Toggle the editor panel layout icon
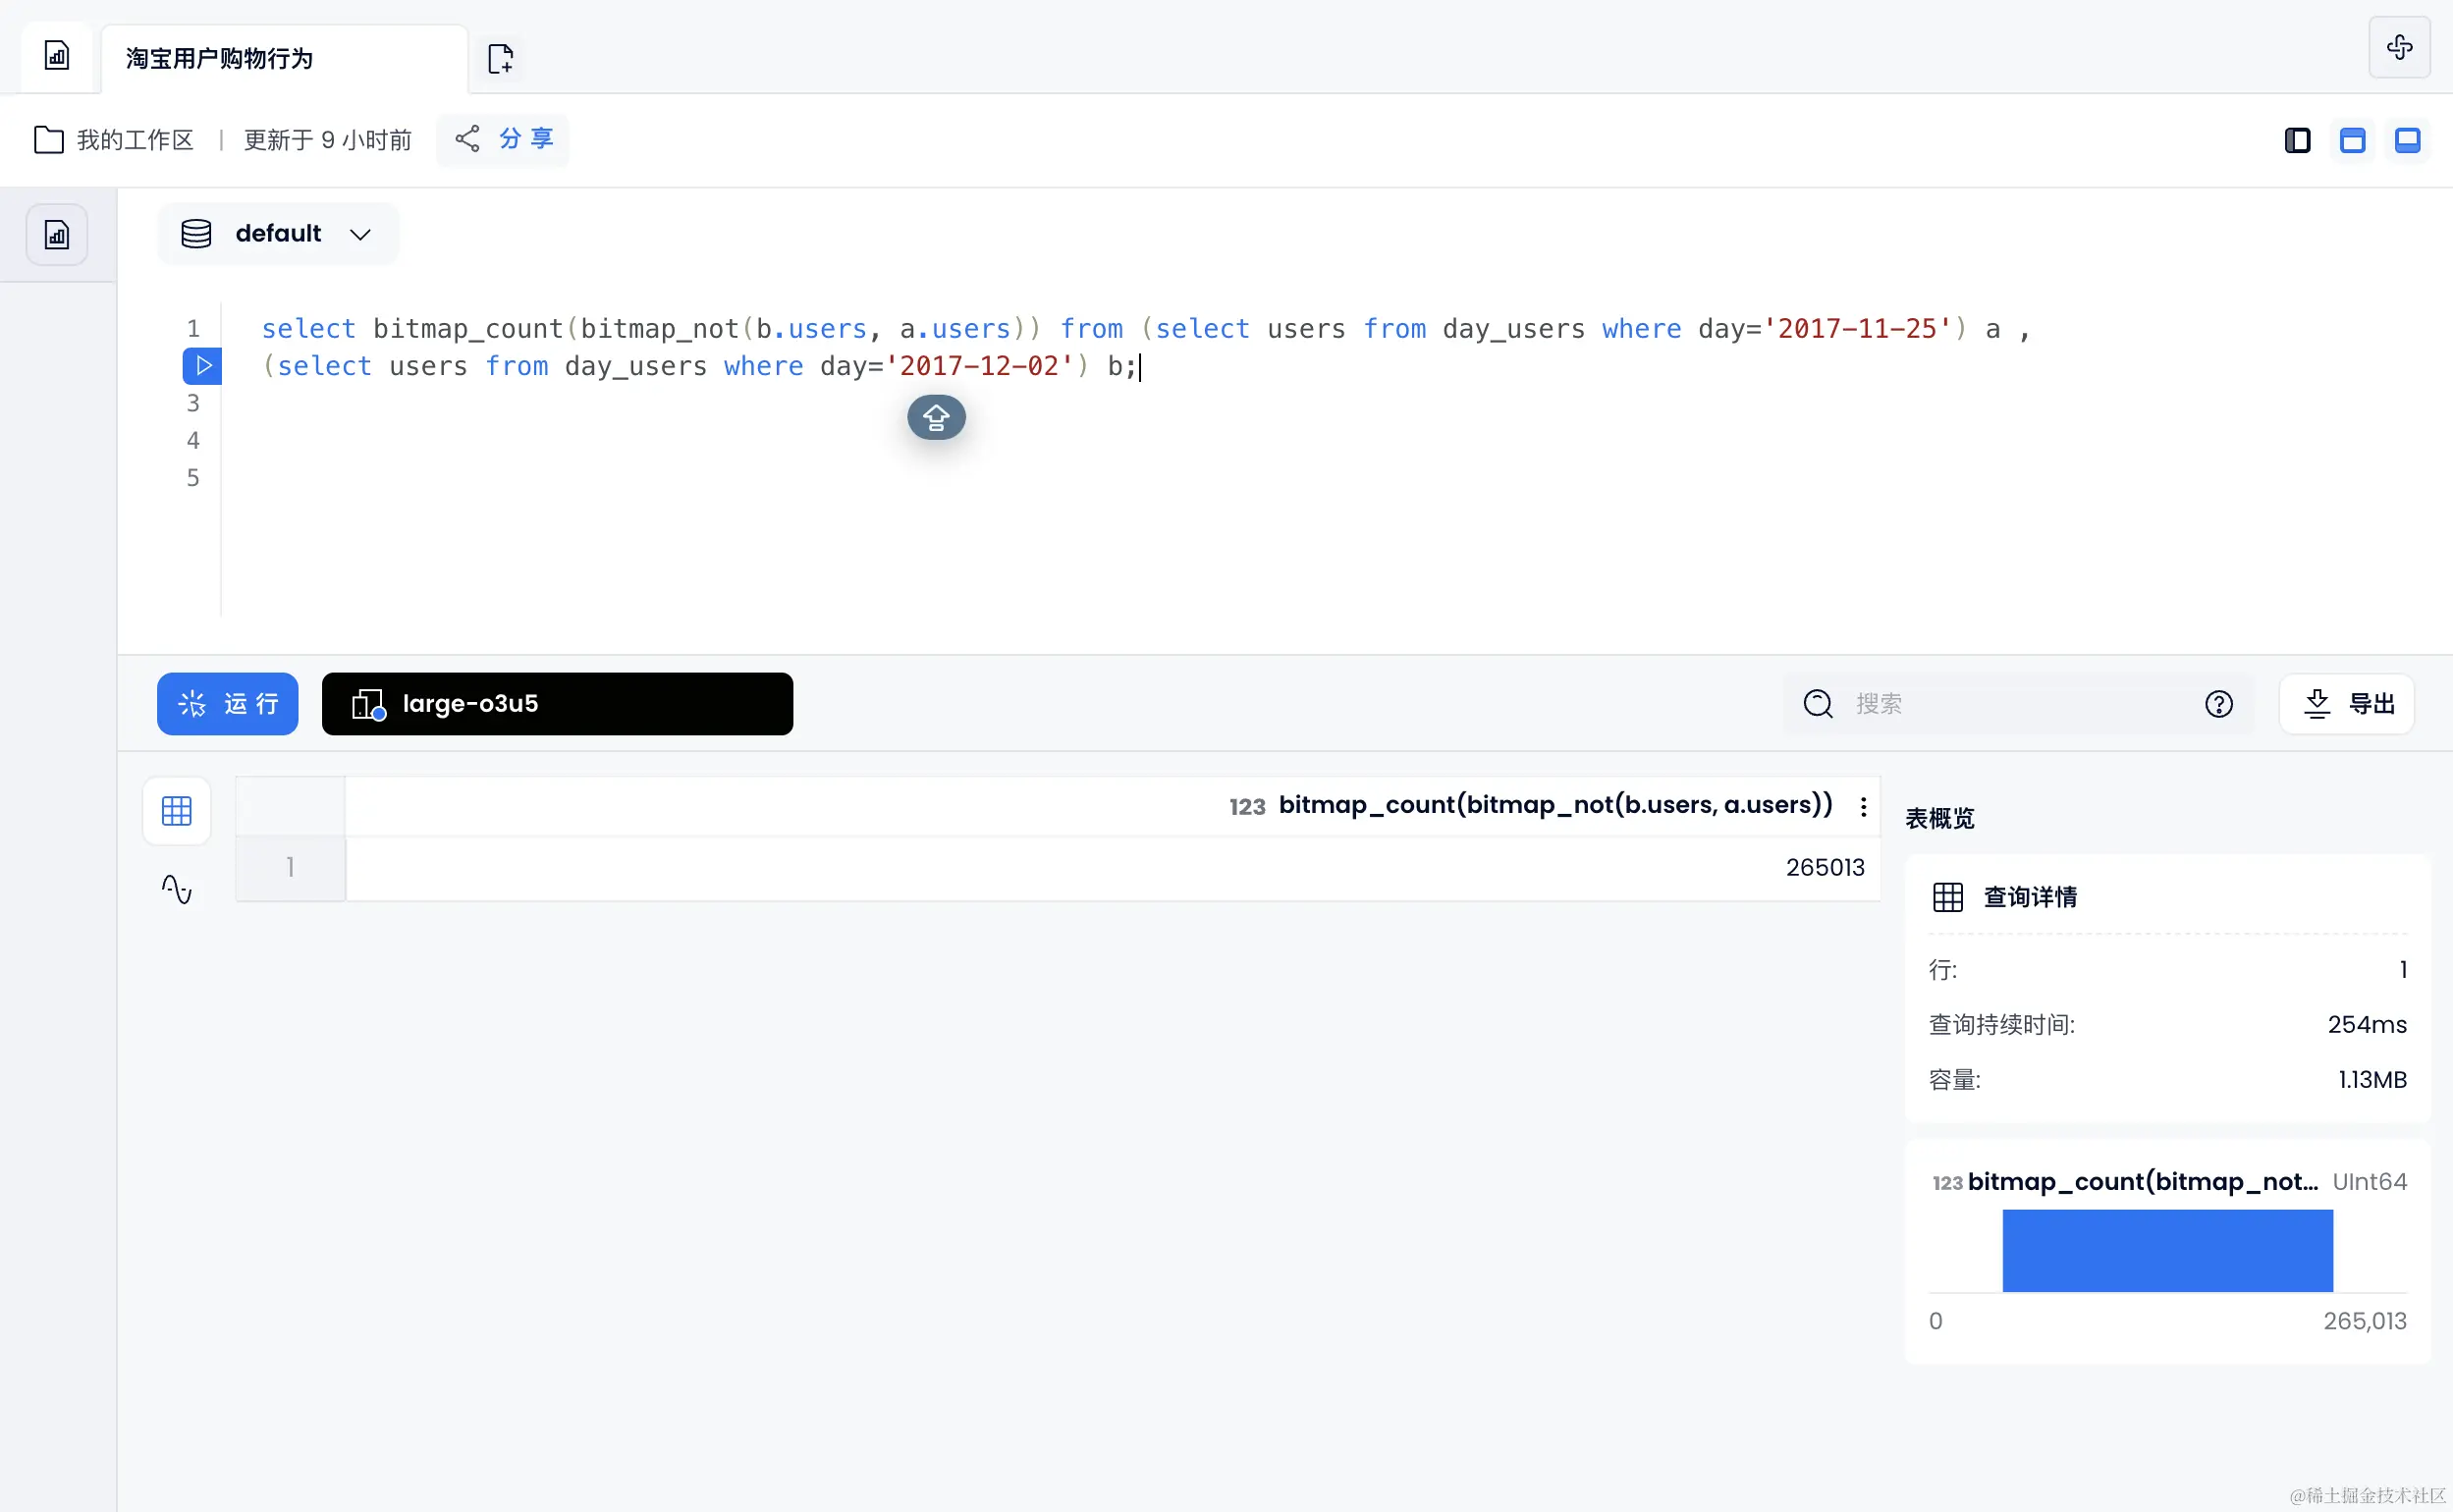The image size is (2453, 1512). 2352,140
